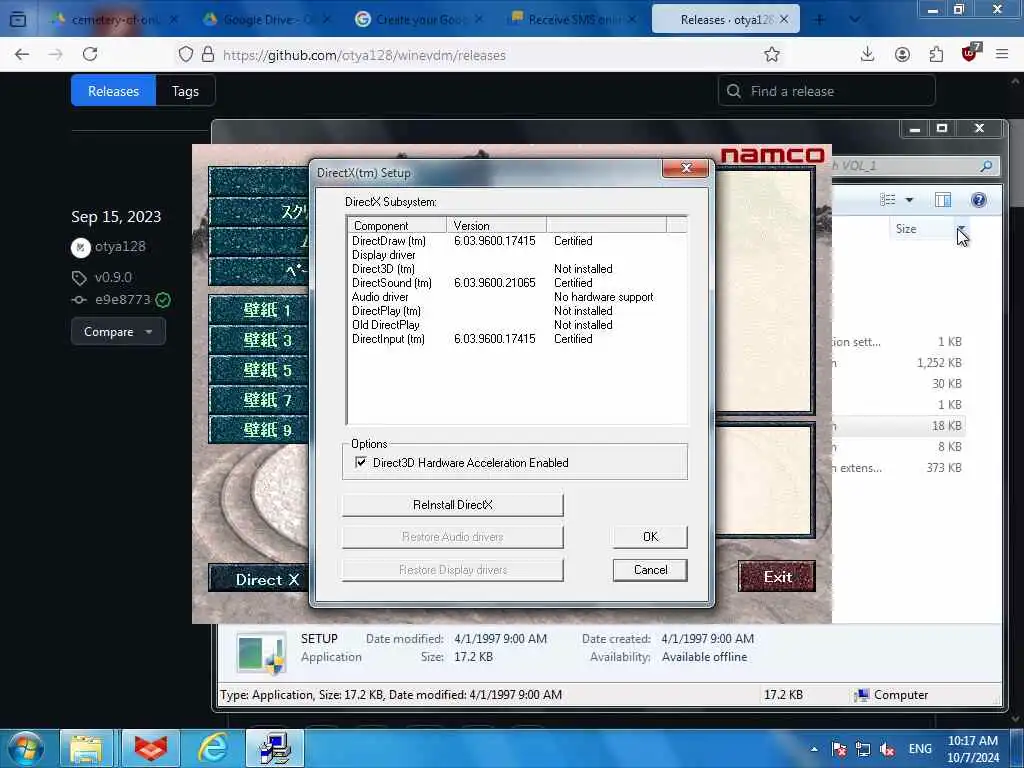
Task: Open the otya128 author link
Action: point(120,246)
